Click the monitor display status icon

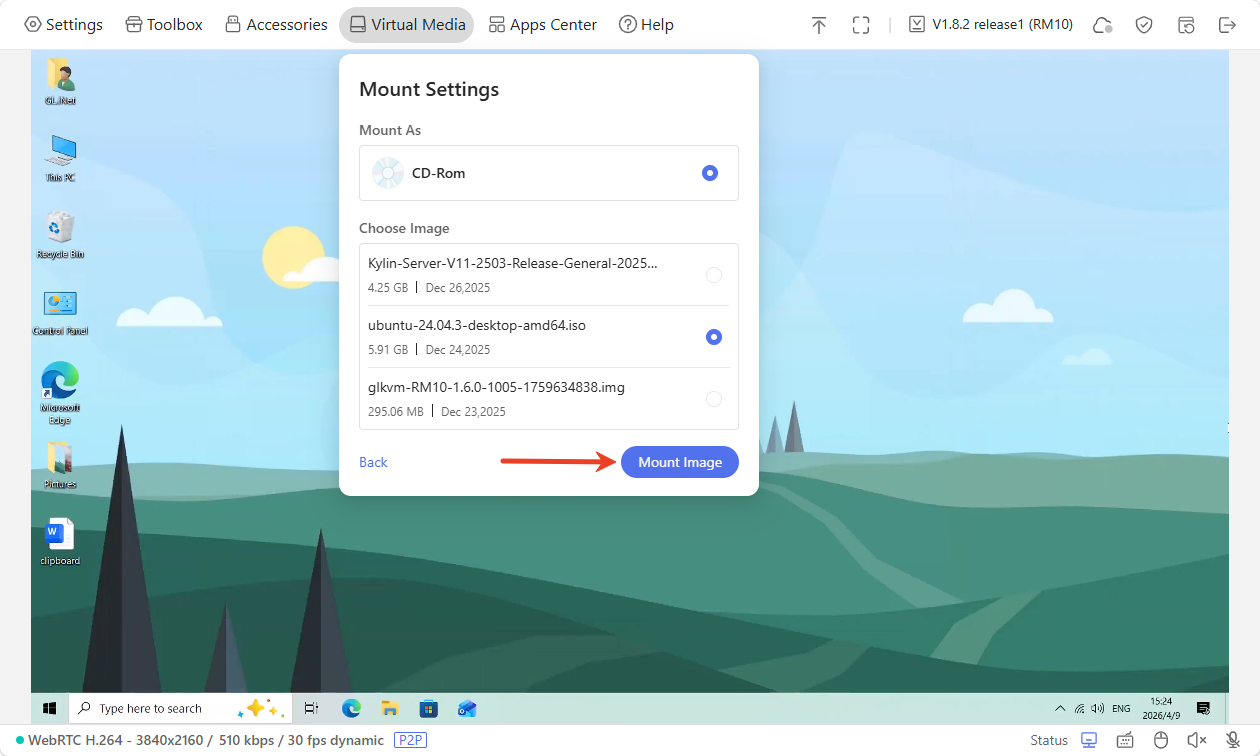pyautogui.click(x=1089, y=740)
